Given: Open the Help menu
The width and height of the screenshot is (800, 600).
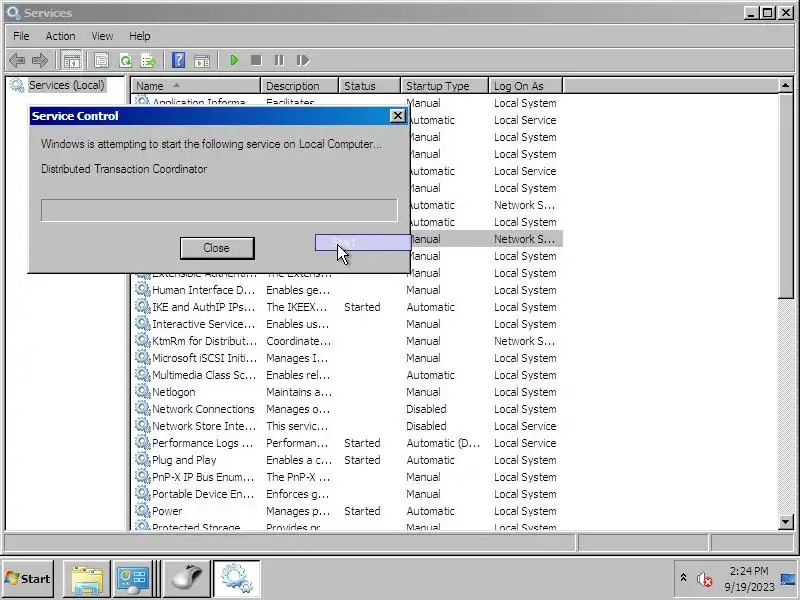Looking at the screenshot, I should [x=139, y=36].
